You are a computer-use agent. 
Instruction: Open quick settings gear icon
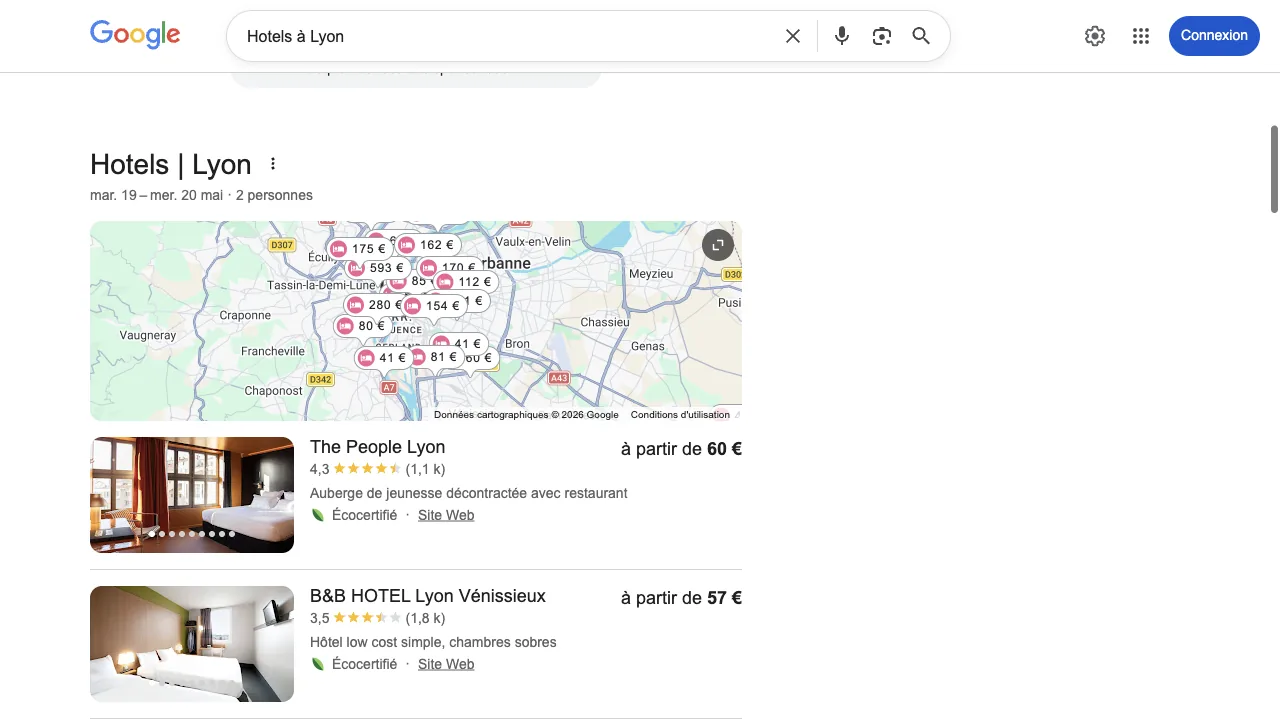(x=1095, y=36)
